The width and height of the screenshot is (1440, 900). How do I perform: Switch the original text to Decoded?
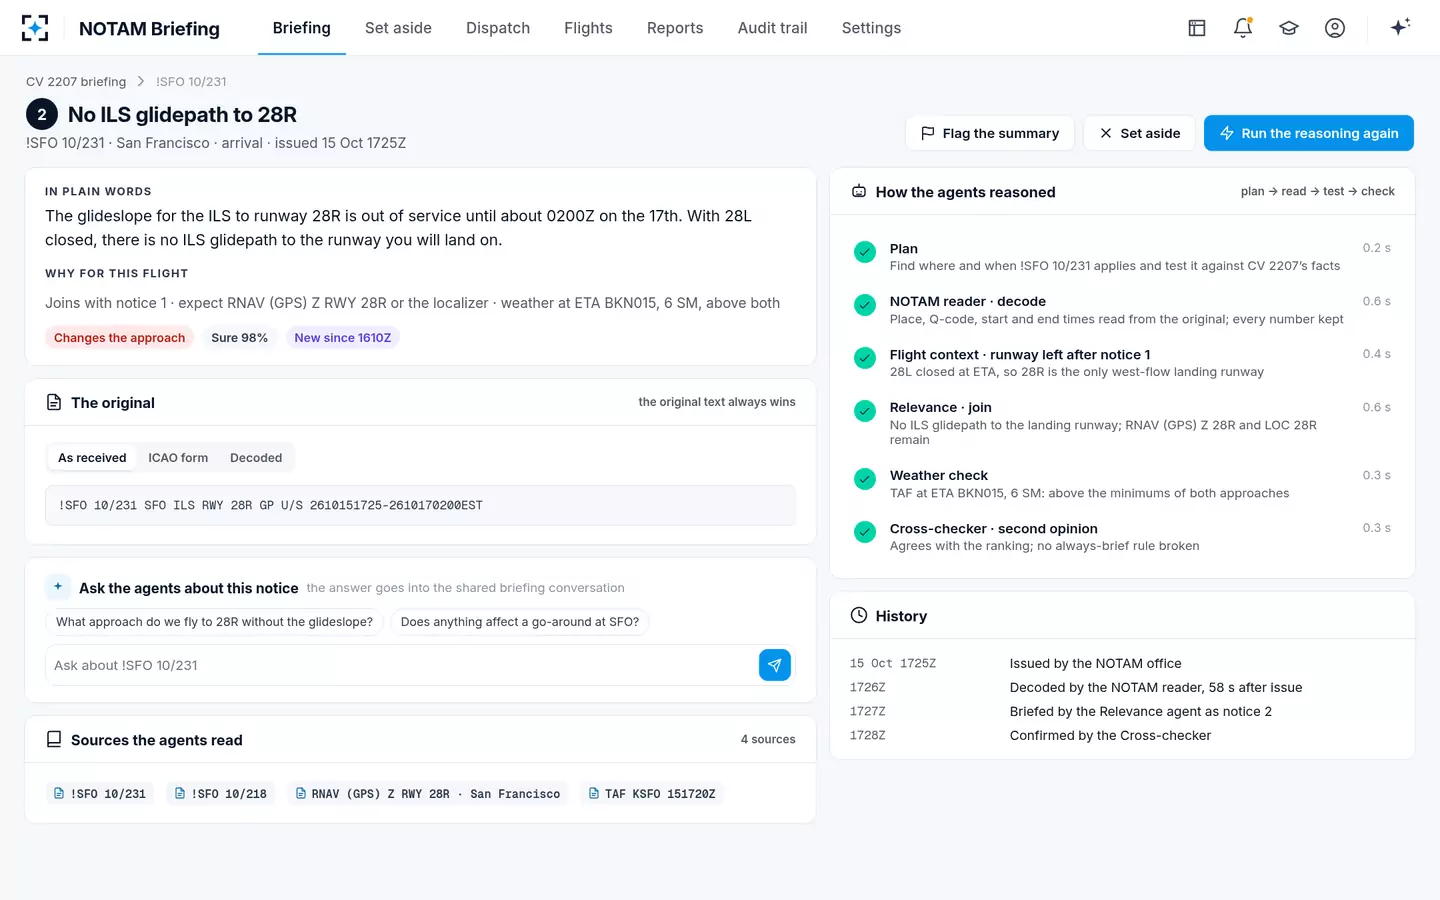pos(256,458)
